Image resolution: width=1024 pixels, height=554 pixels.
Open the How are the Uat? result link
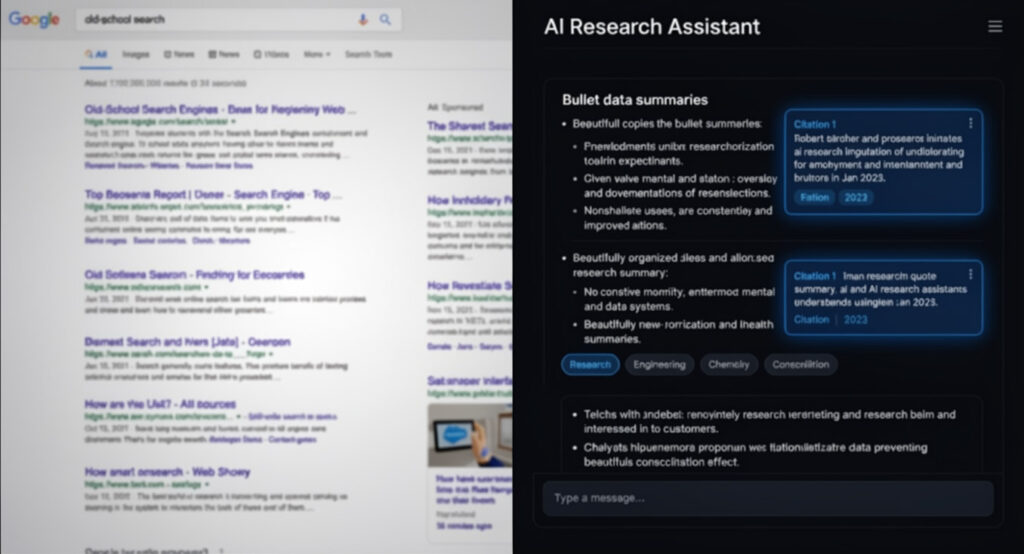point(160,404)
